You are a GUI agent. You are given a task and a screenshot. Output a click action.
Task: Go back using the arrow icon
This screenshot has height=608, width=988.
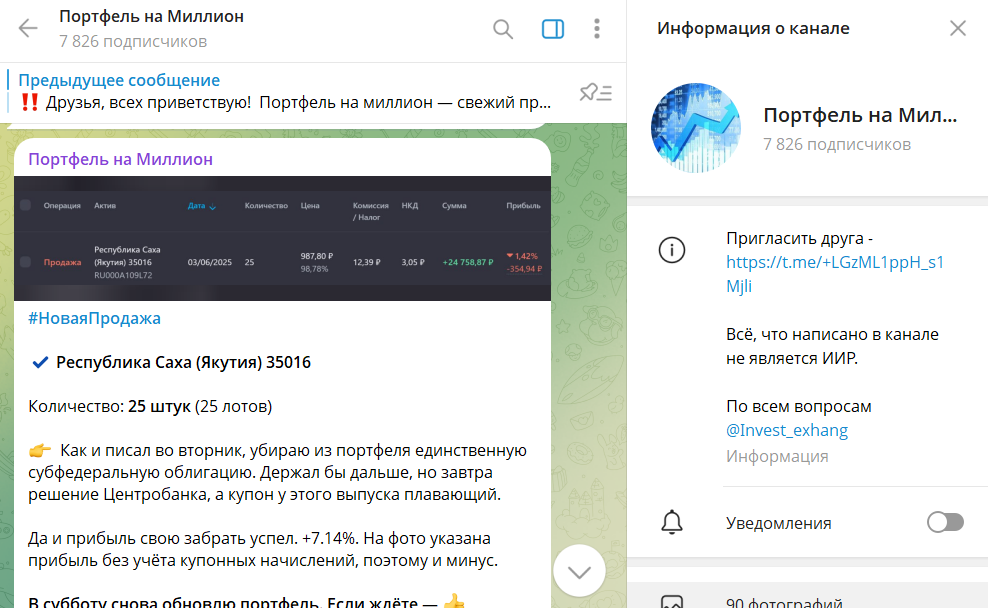[28, 28]
